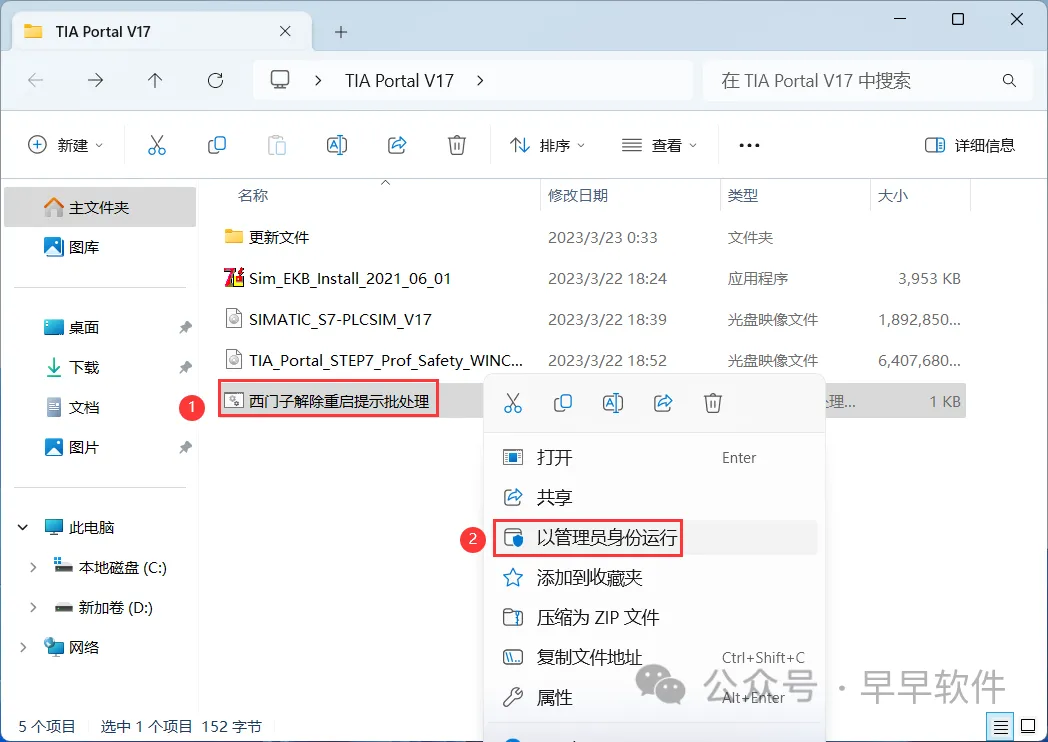Go up one folder level

pos(155,81)
